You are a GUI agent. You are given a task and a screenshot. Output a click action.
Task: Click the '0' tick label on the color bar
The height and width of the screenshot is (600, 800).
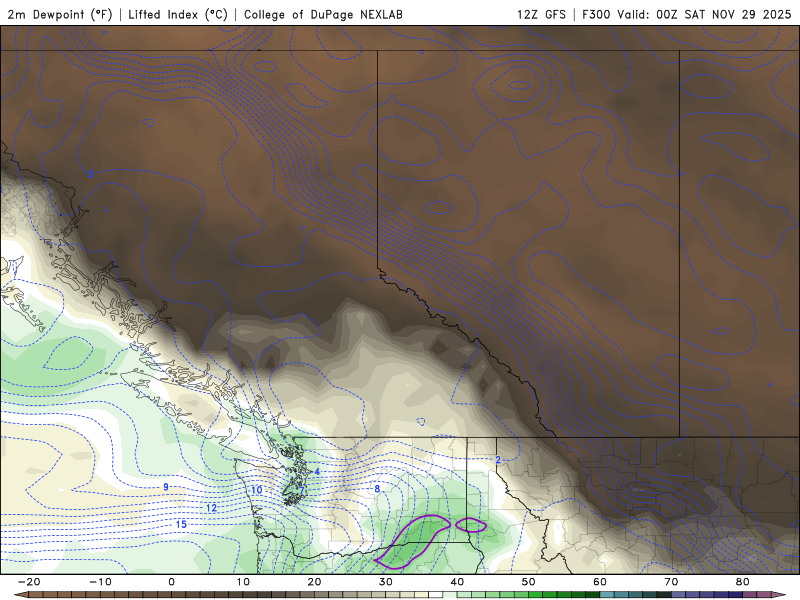(171, 582)
